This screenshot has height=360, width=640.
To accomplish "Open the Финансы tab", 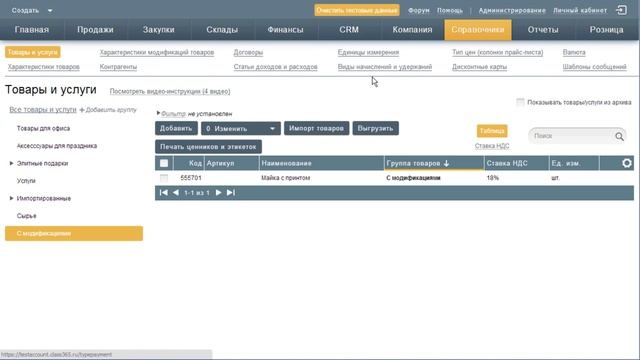I will pyautogui.click(x=285, y=30).
